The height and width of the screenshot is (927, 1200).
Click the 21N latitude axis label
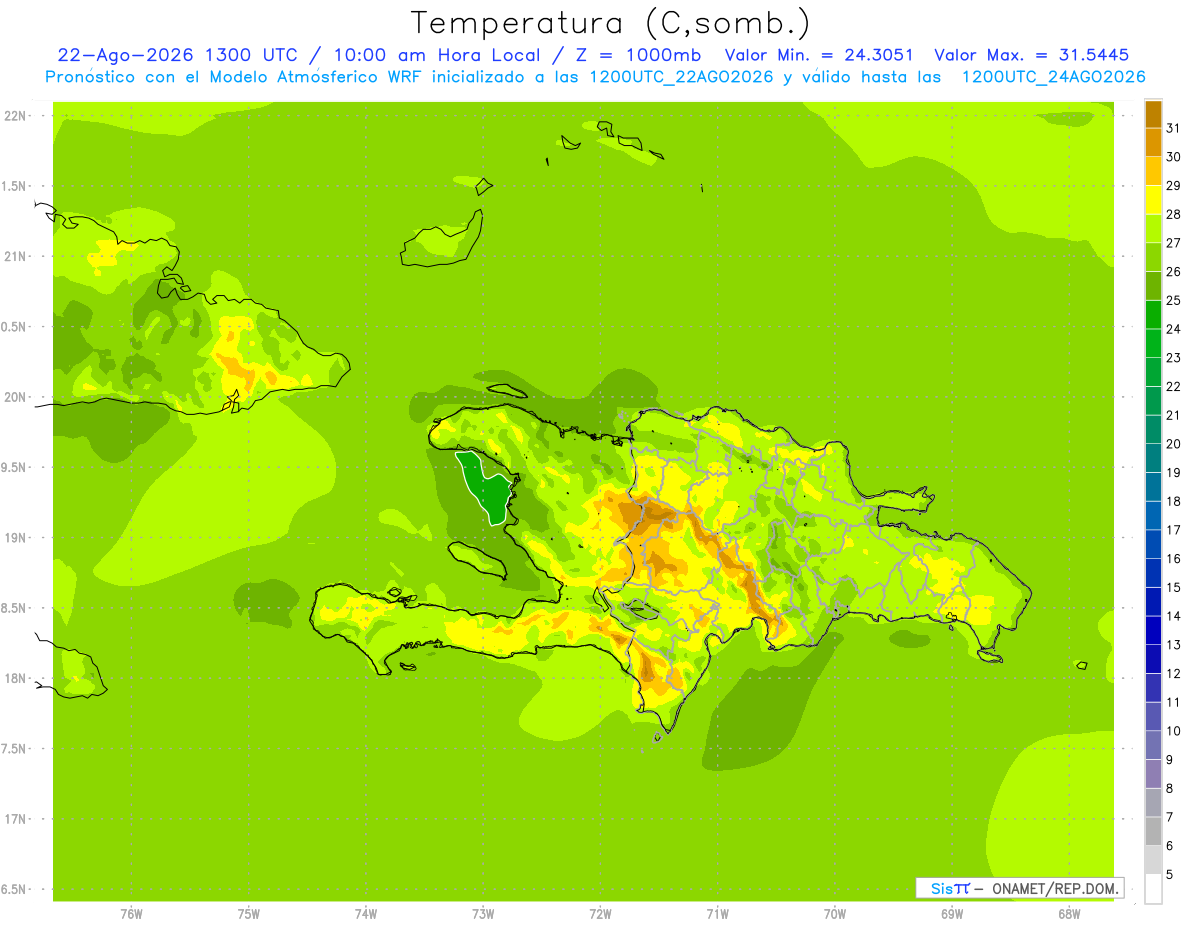point(14,256)
